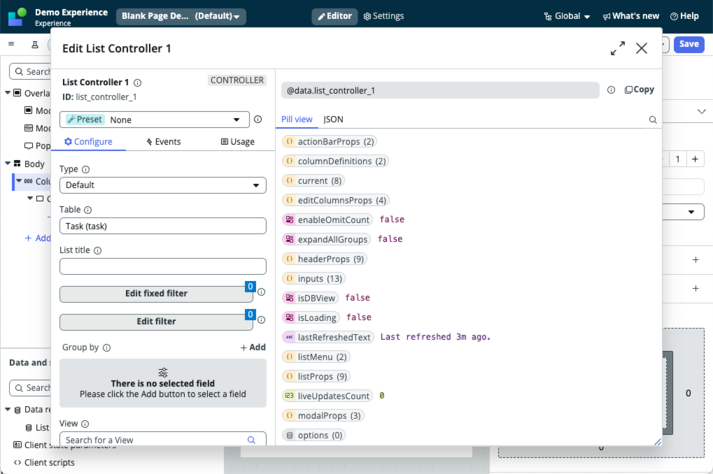713x474 pixels.
Task: Click the Edit fixed filter button
Action: coord(156,294)
